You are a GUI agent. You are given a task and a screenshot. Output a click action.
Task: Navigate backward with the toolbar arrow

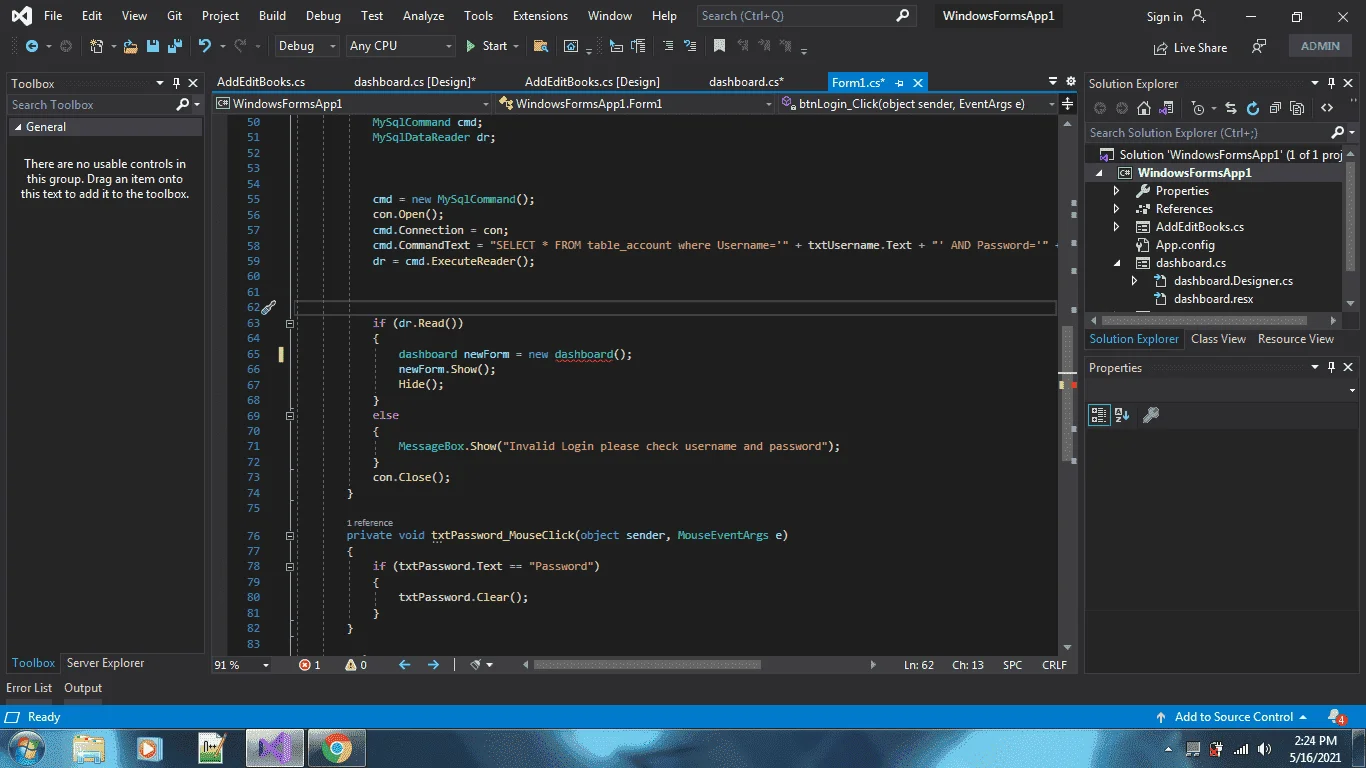pos(31,46)
